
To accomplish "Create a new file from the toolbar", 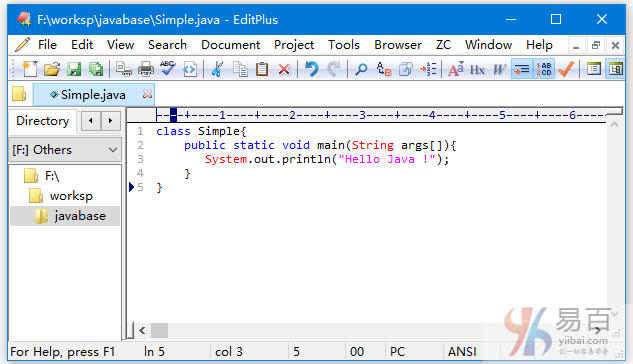I will [x=30, y=69].
